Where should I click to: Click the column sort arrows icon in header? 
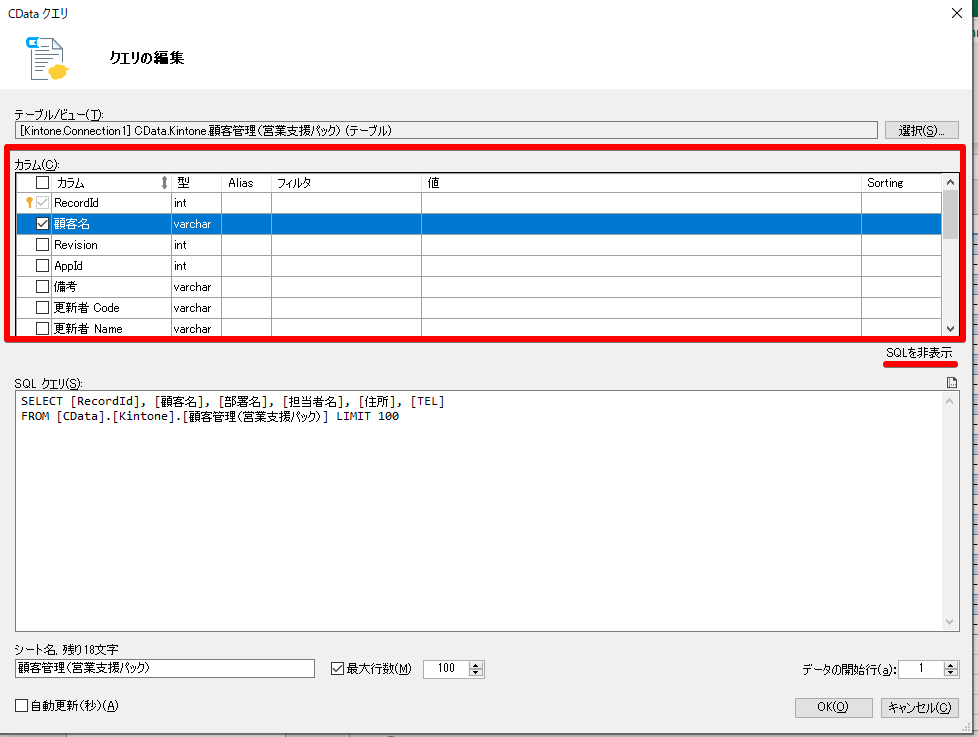click(164, 183)
